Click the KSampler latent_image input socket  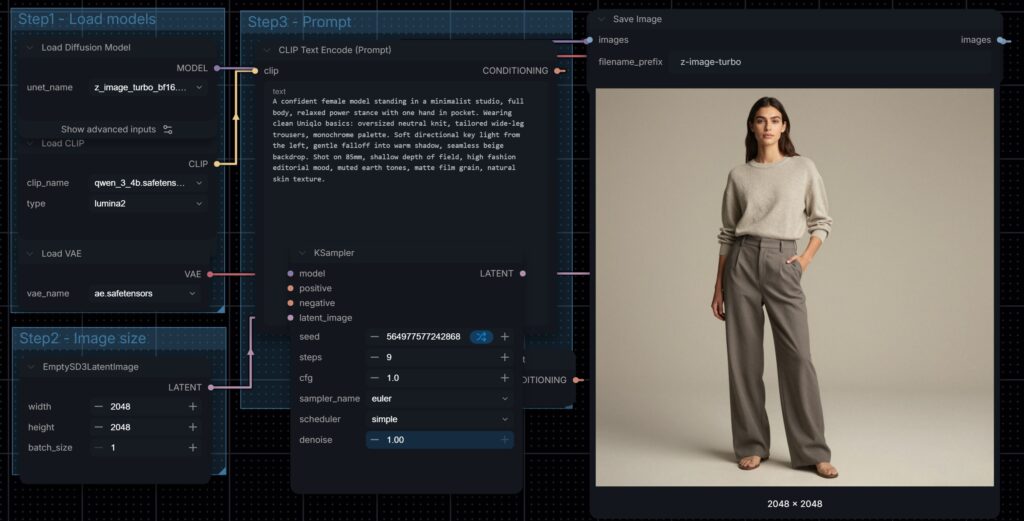tap(291, 318)
